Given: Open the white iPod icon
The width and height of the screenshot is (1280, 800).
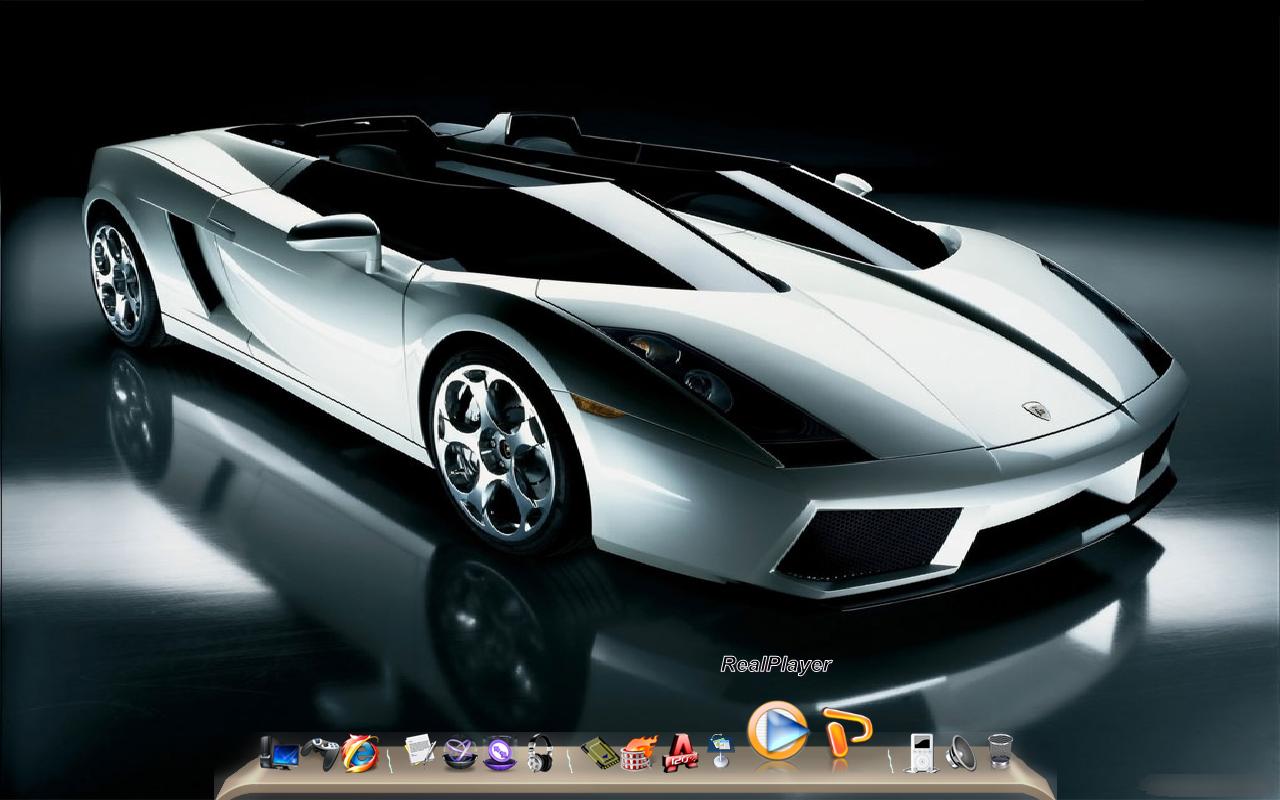Looking at the screenshot, I should 921,751.
